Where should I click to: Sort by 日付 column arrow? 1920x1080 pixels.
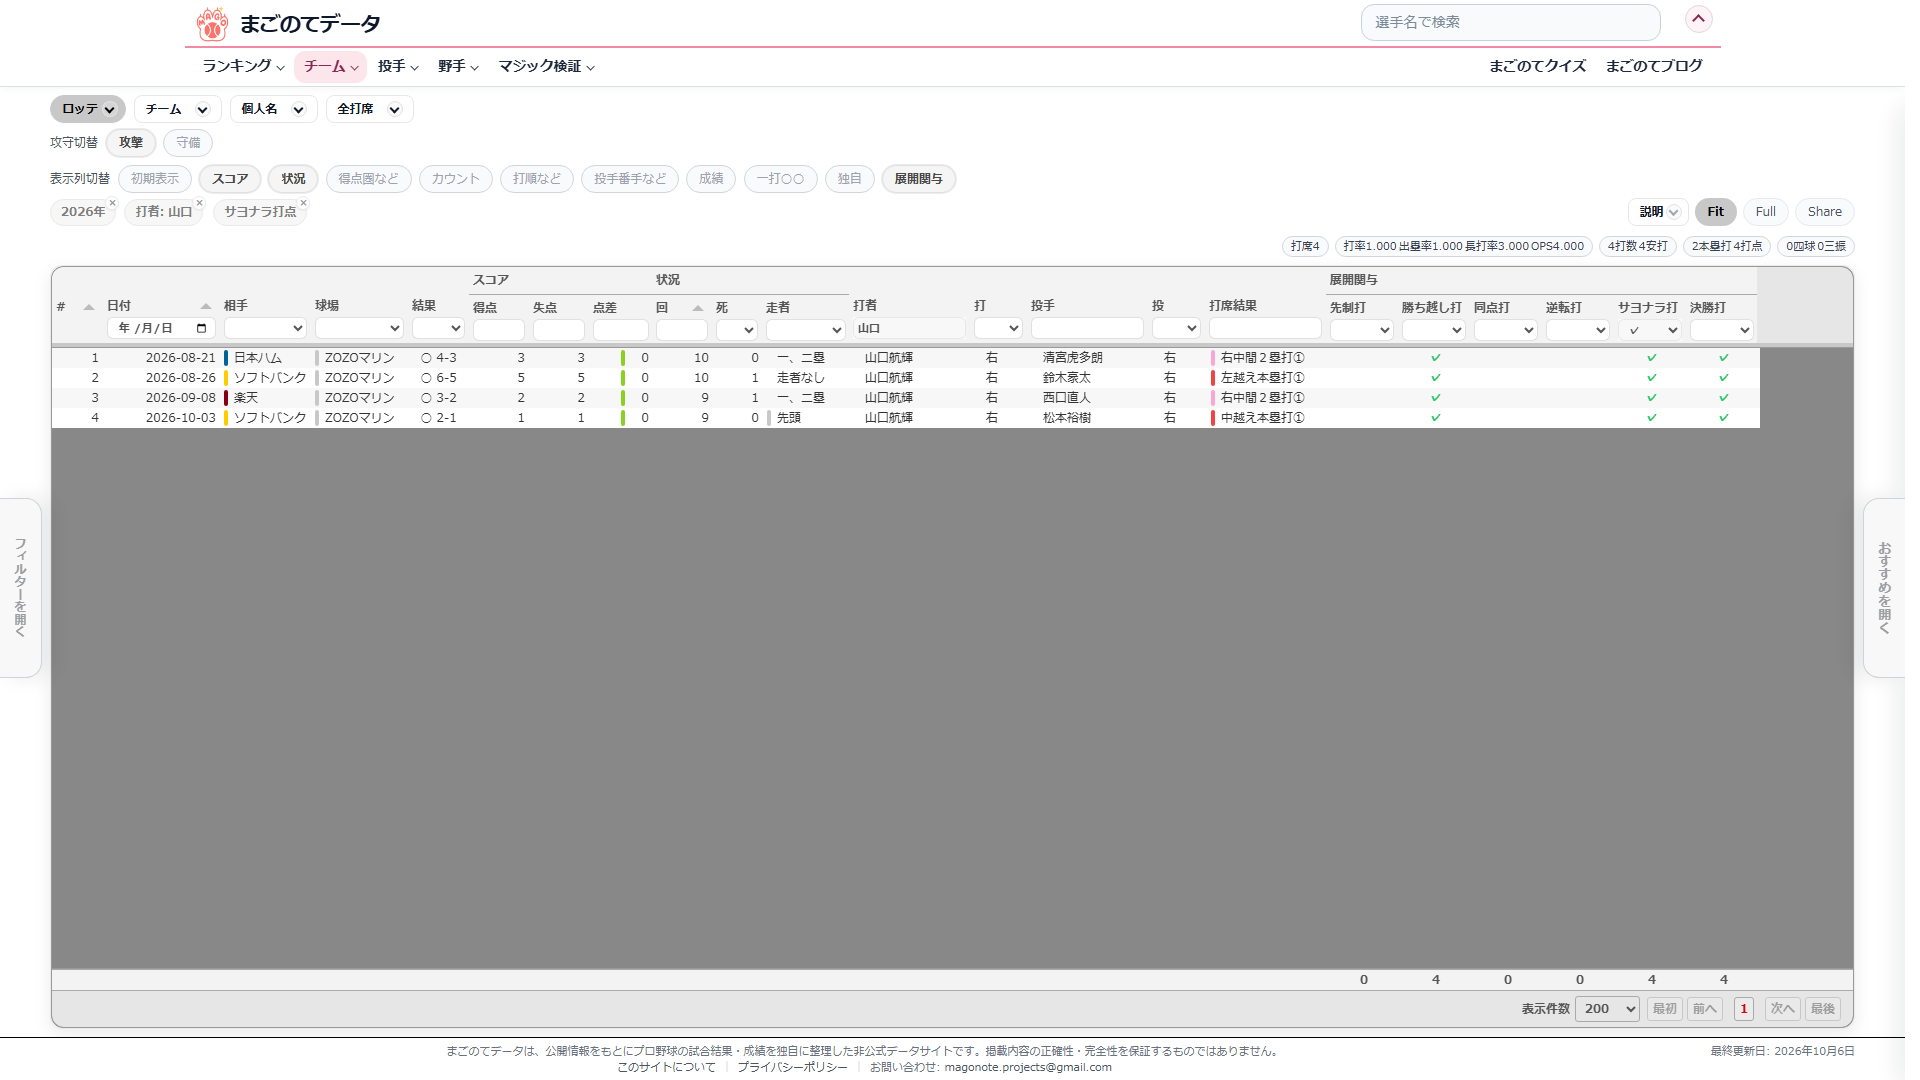(206, 306)
